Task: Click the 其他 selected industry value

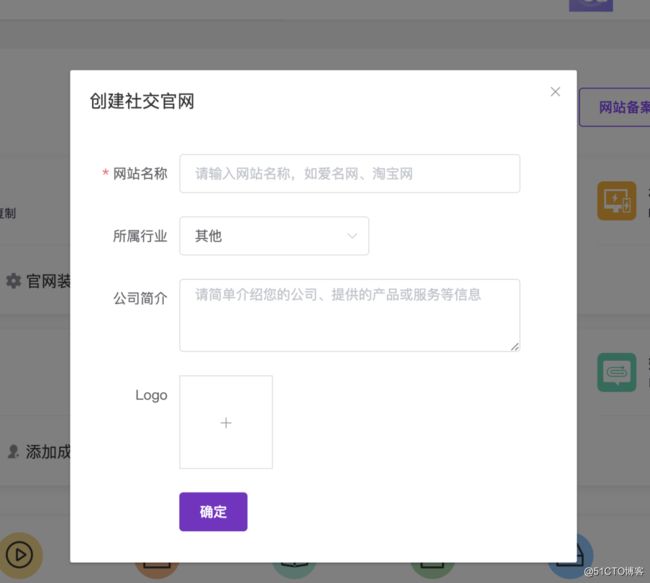Action: [x=208, y=236]
